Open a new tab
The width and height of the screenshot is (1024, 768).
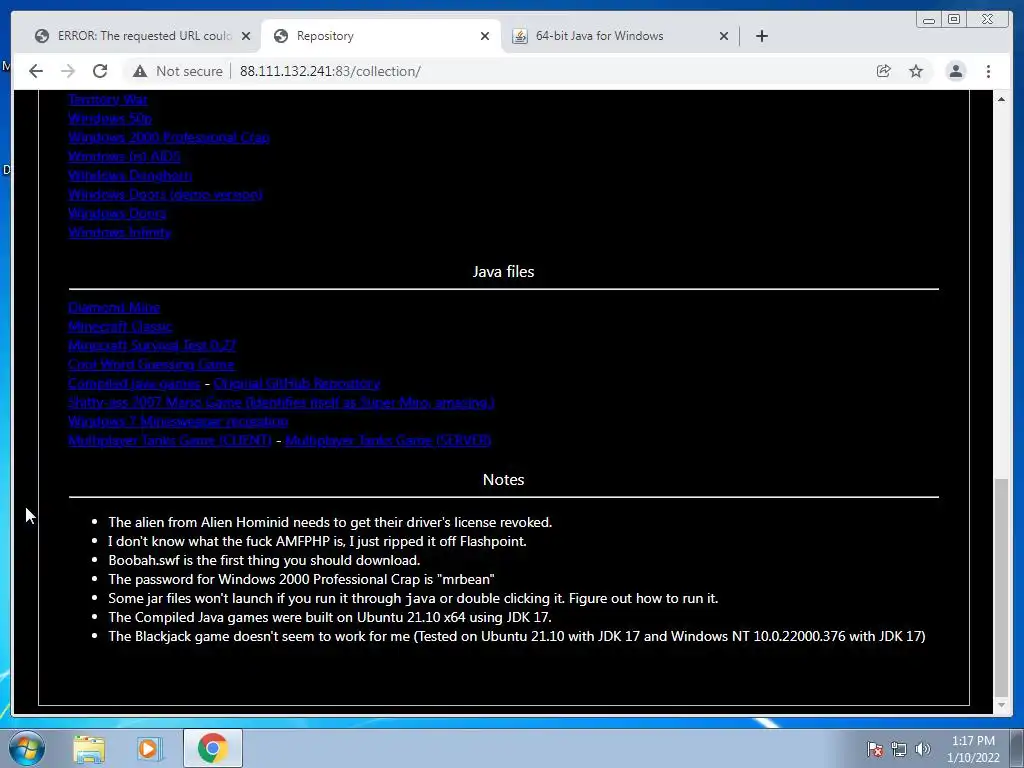coord(761,36)
